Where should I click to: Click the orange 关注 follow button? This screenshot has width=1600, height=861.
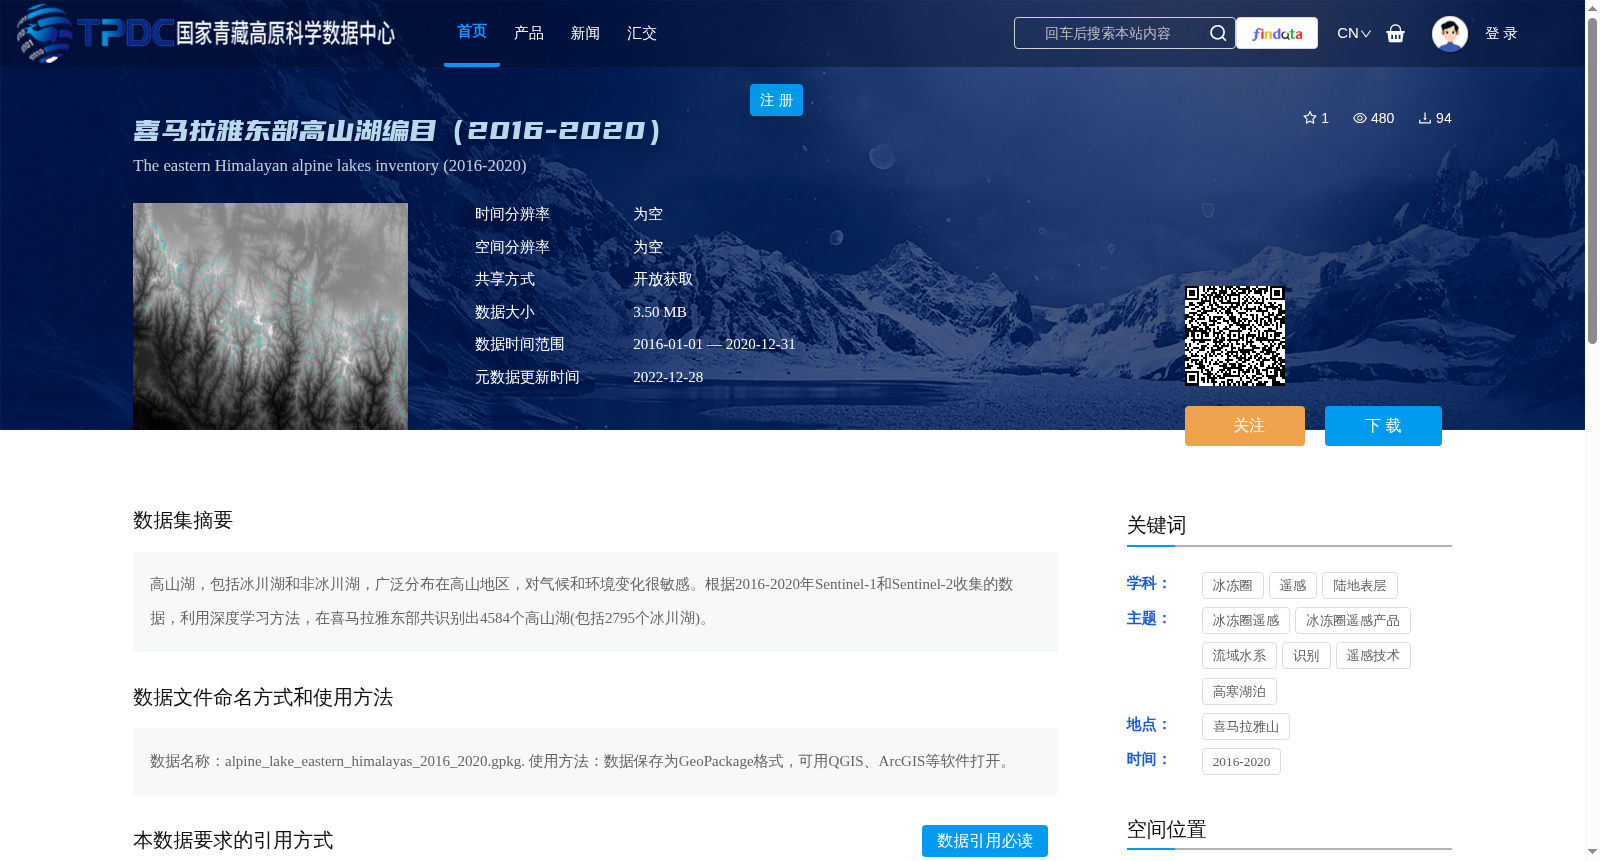(x=1245, y=426)
